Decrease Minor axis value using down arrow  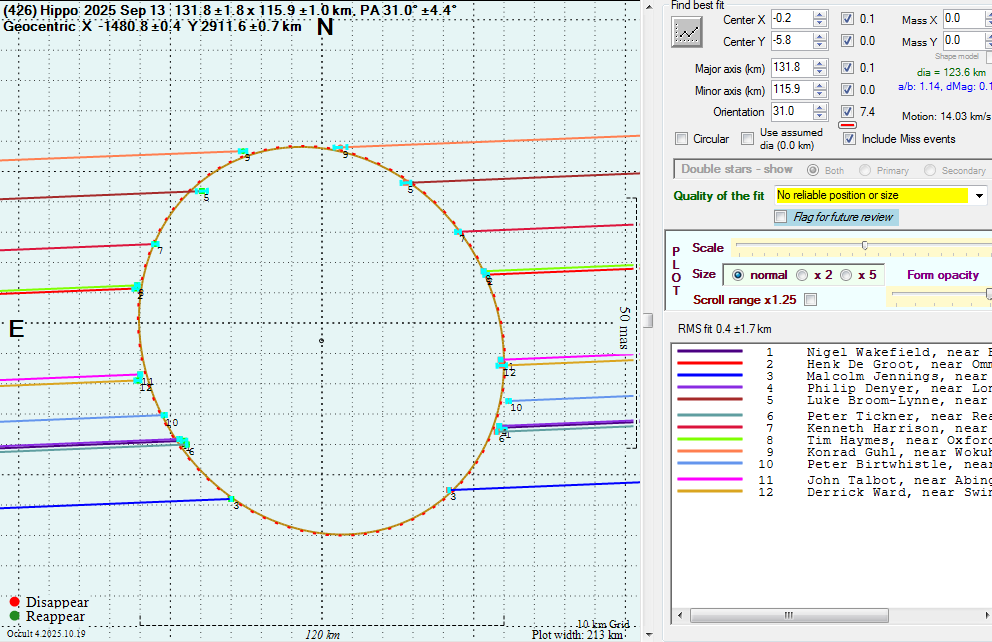(x=820, y=94)
